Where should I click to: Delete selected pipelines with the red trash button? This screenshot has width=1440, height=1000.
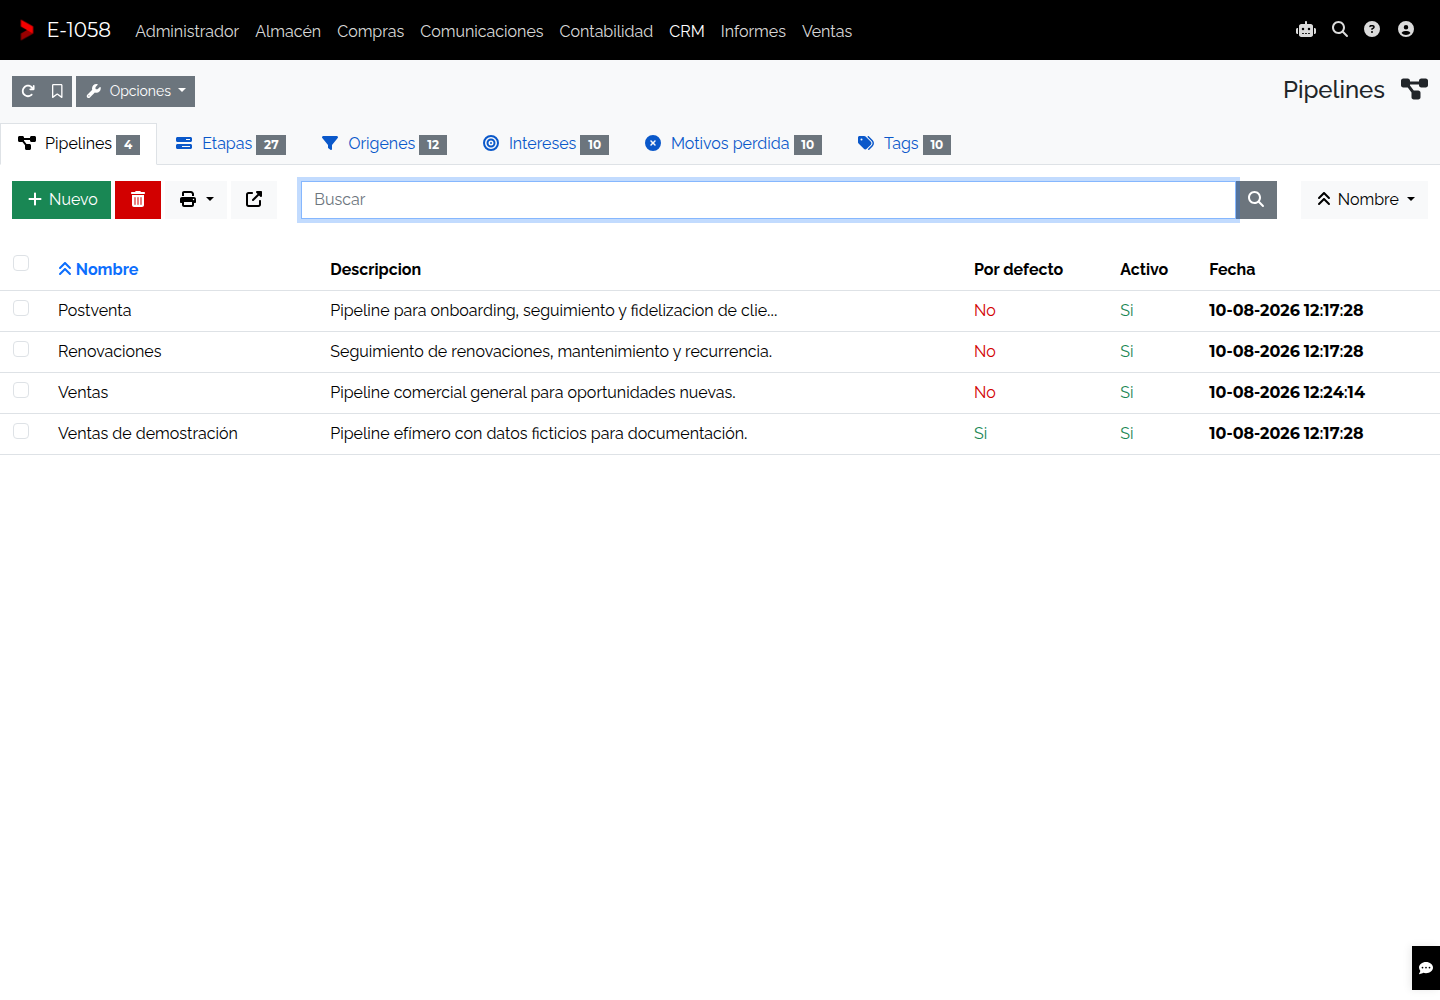point(138,199)
